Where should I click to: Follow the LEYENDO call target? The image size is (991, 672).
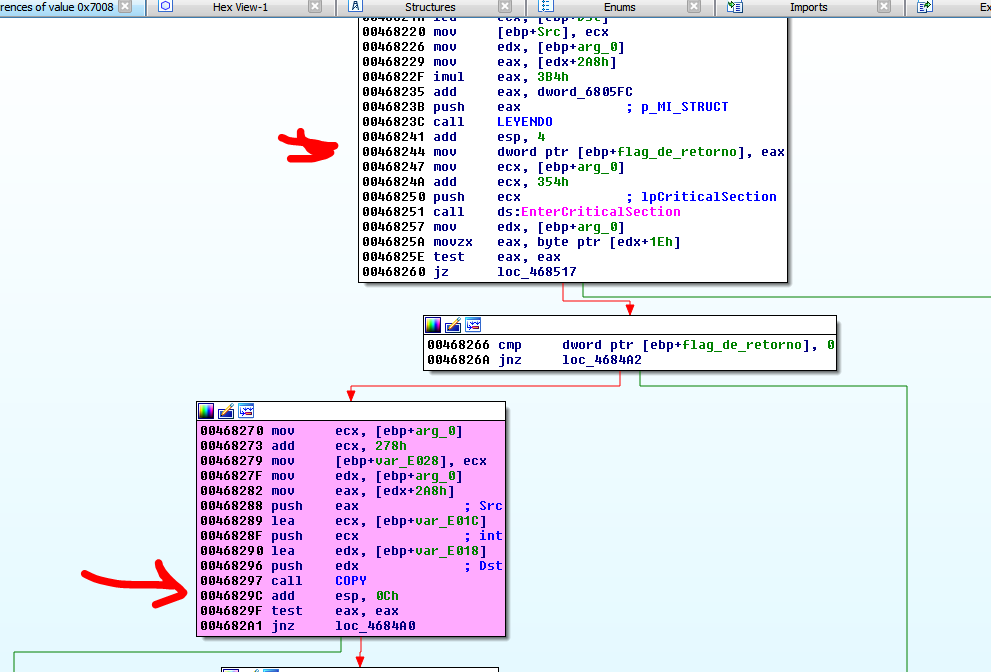[x=524, y=122]
